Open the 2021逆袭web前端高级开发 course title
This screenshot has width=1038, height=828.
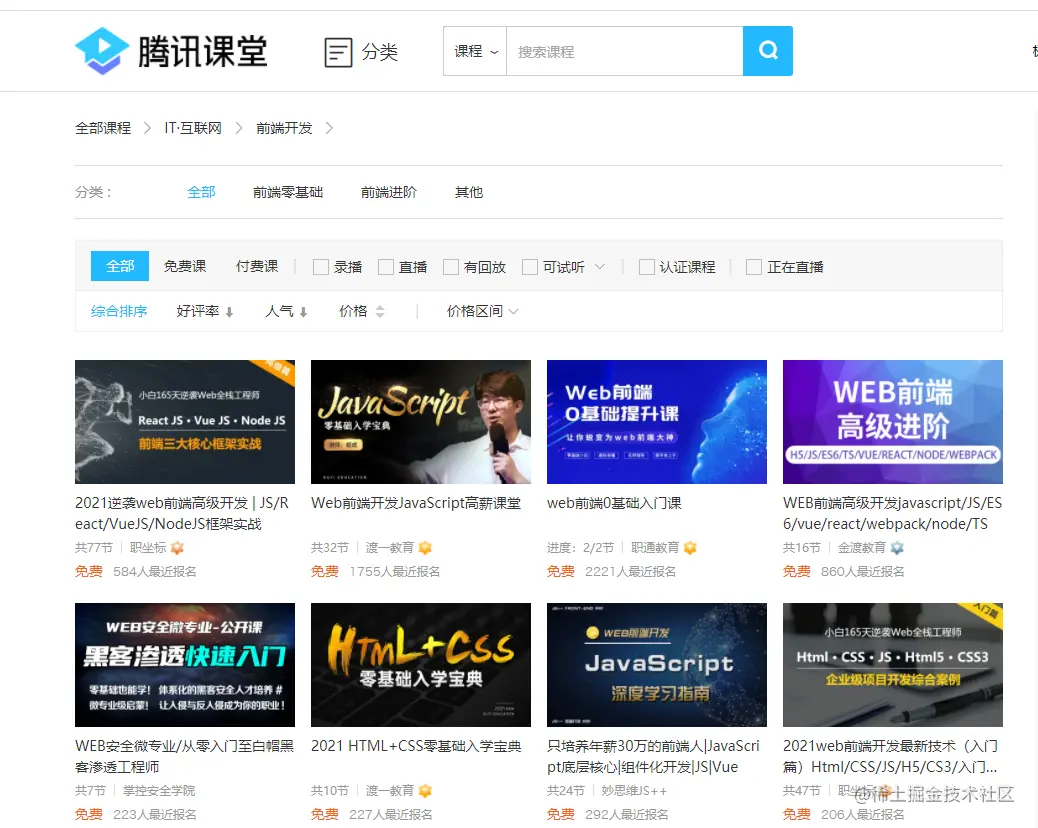[x=182, y=513]
